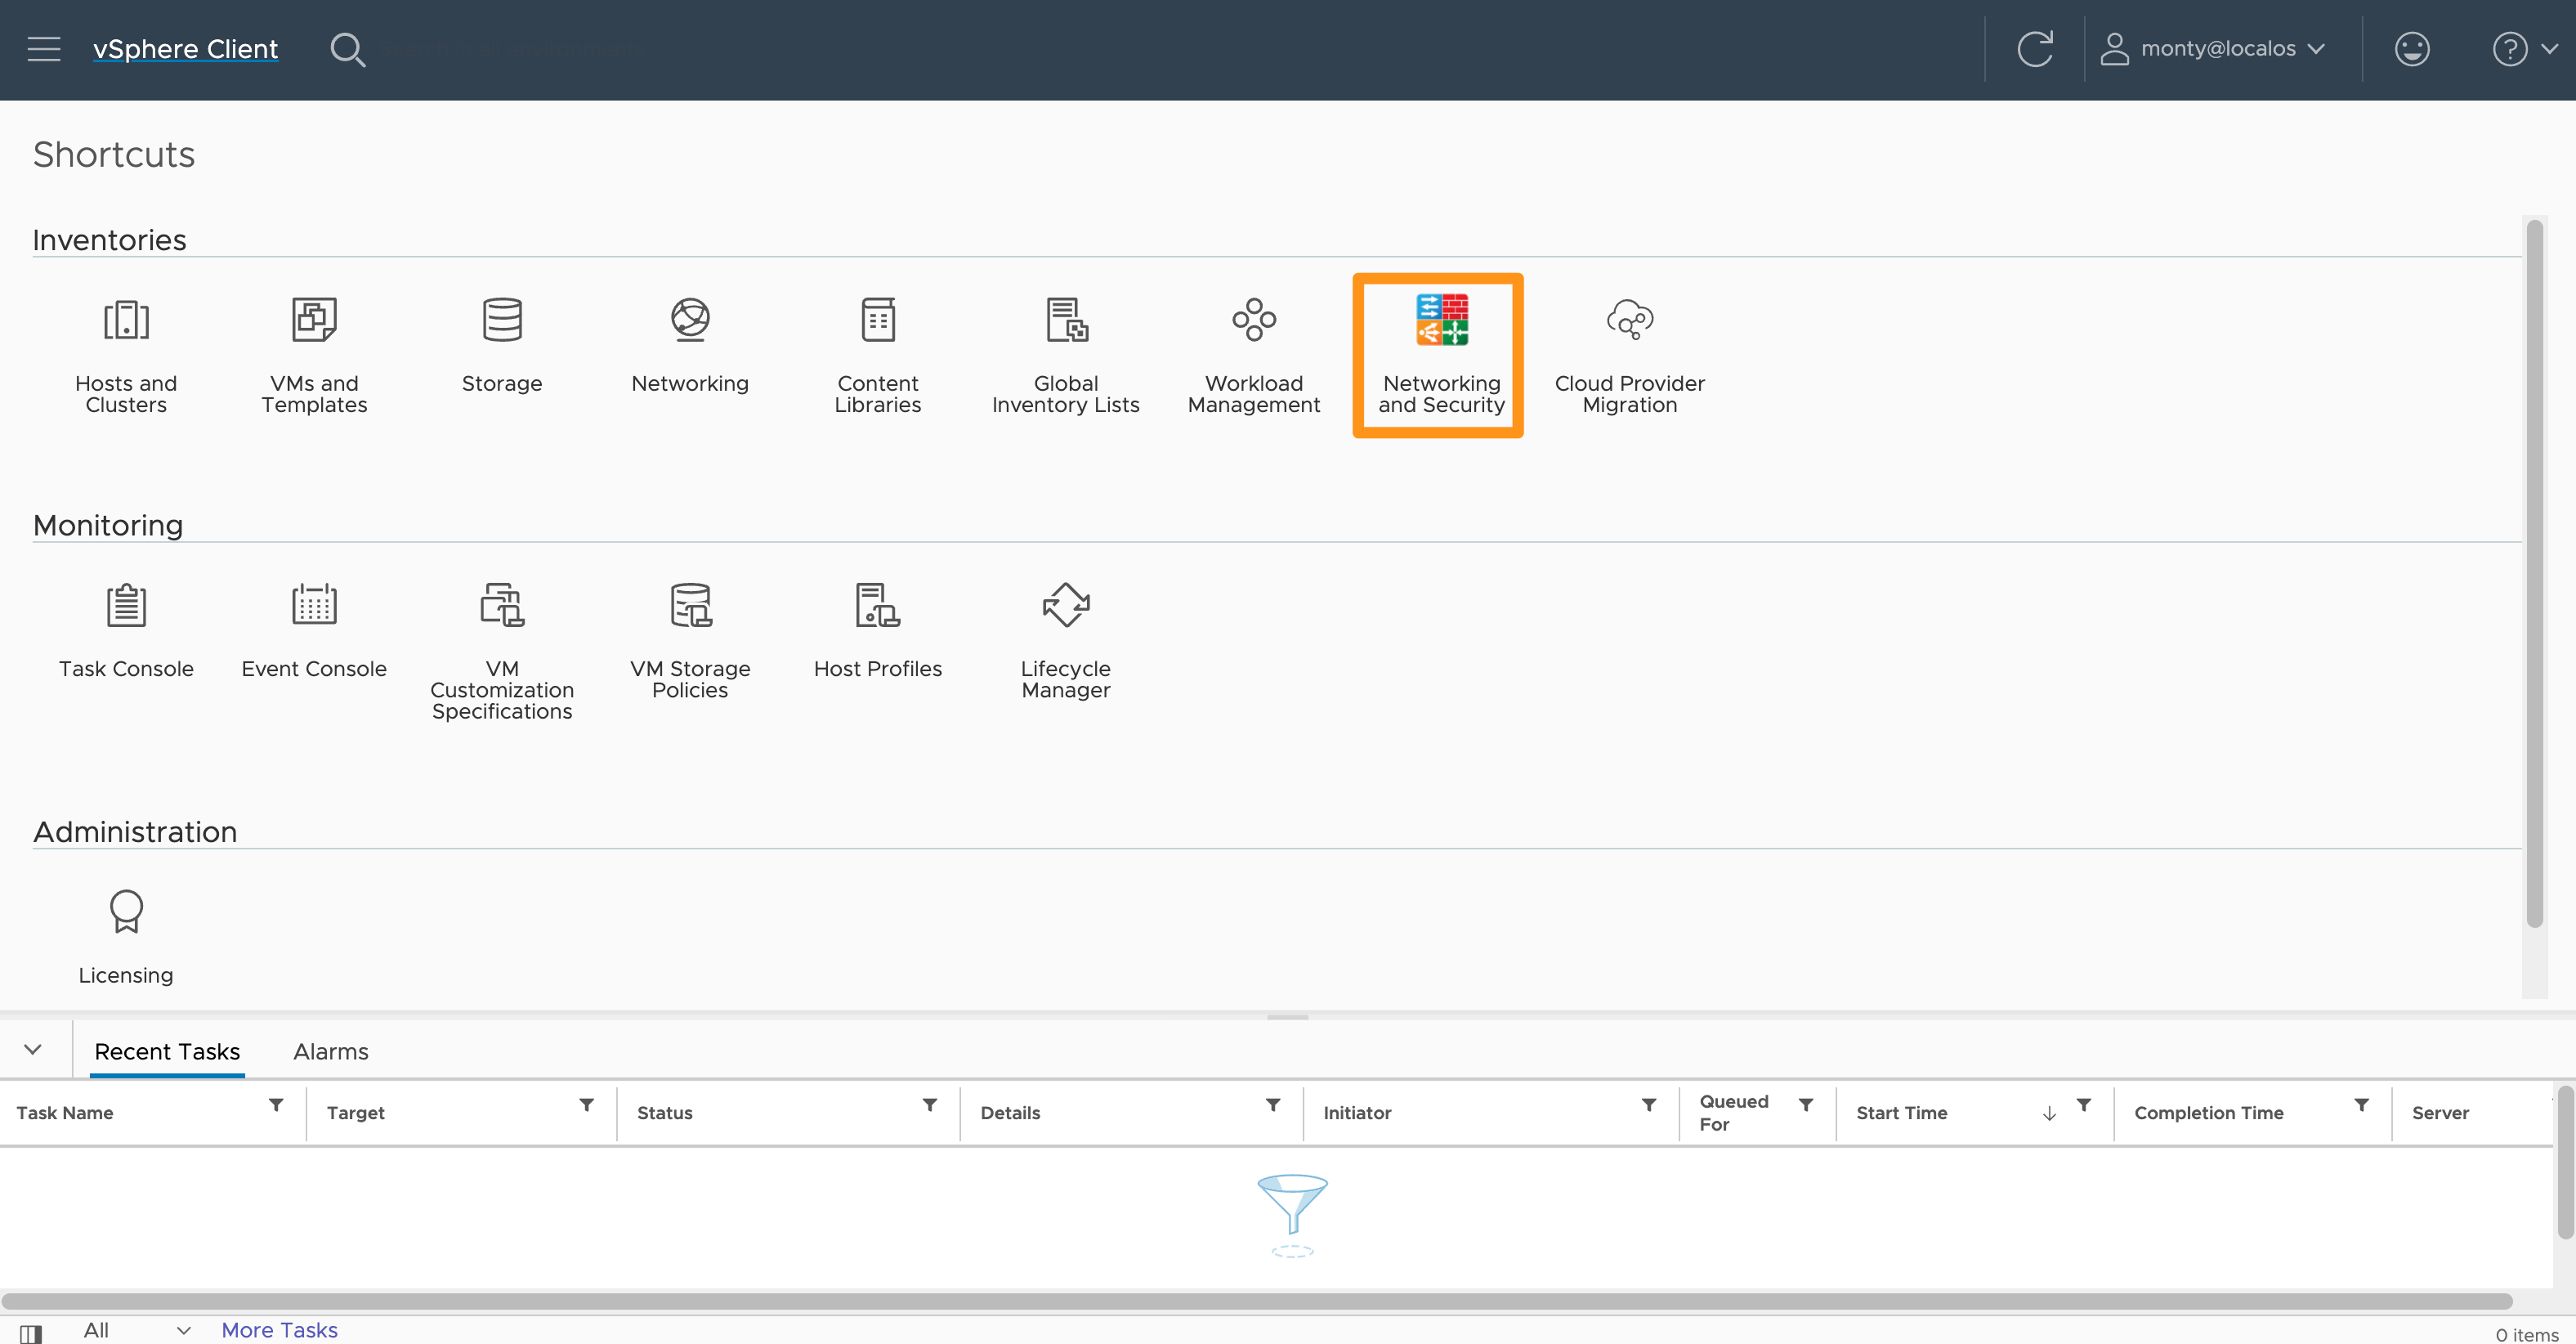Open VM Storage Policies shortcut

click(690, 642)
